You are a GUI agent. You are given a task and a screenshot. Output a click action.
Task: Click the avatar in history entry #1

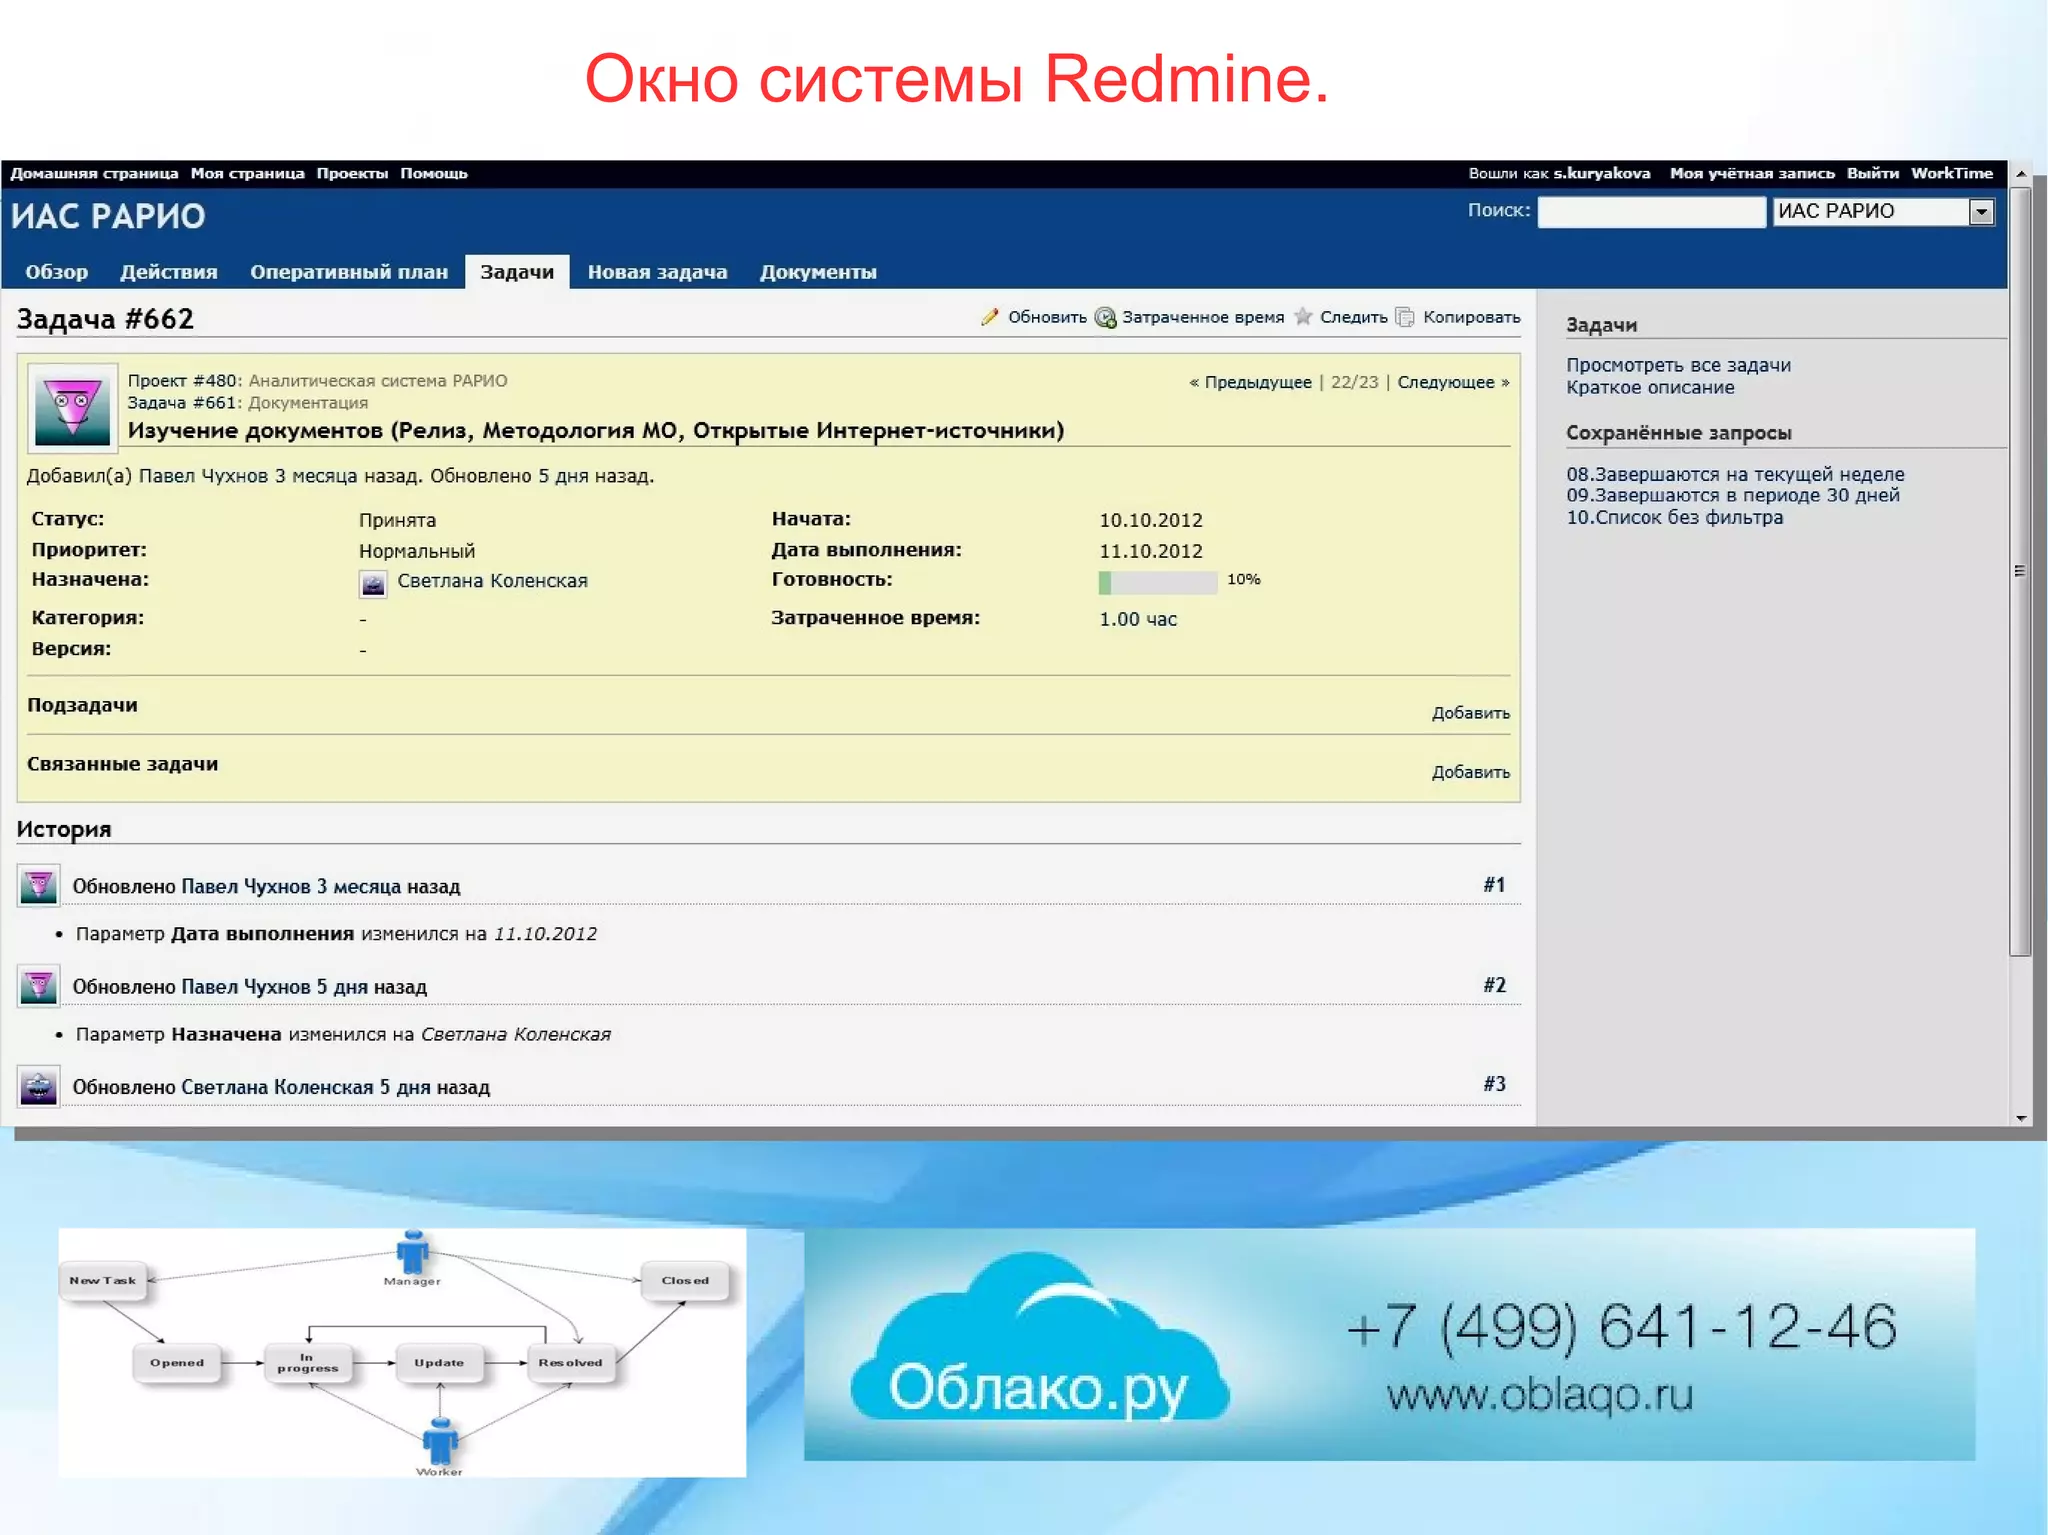38,886
